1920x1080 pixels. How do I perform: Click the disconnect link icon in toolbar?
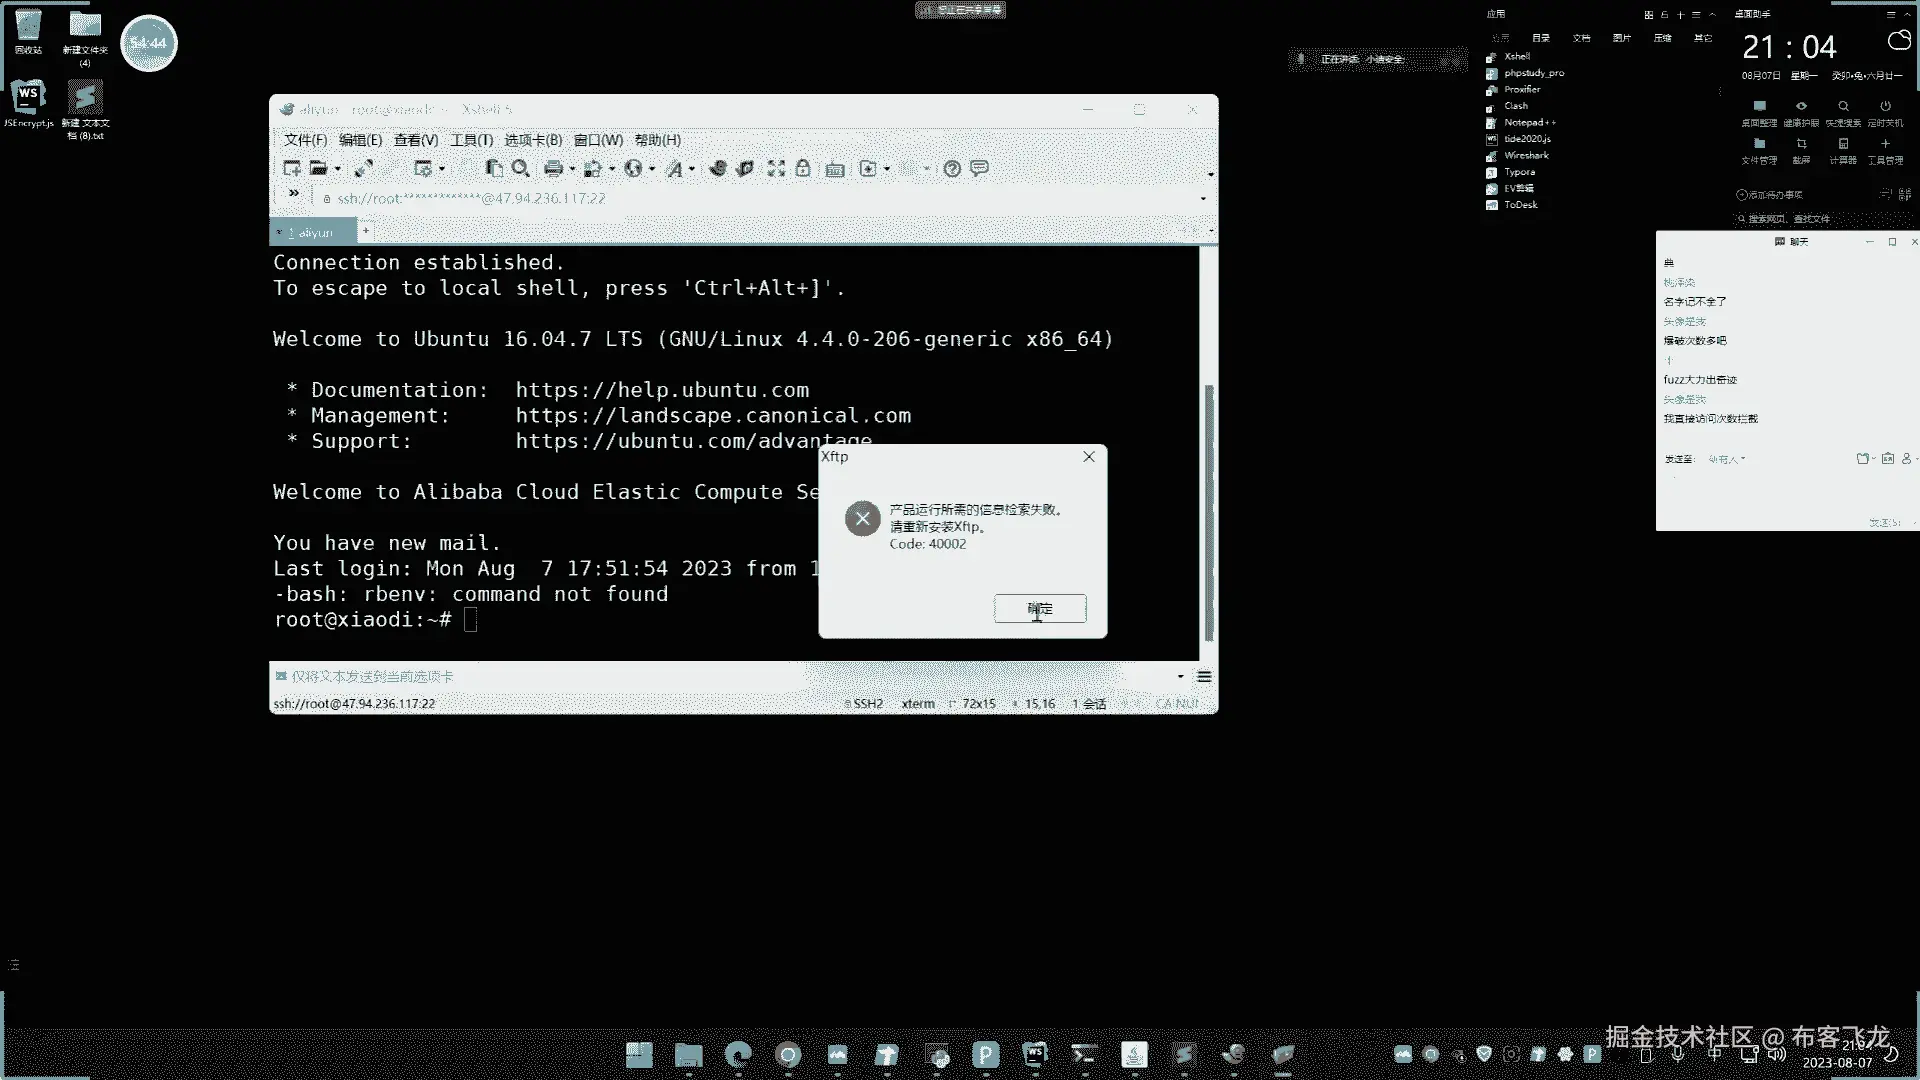click(x=364, y=169)
